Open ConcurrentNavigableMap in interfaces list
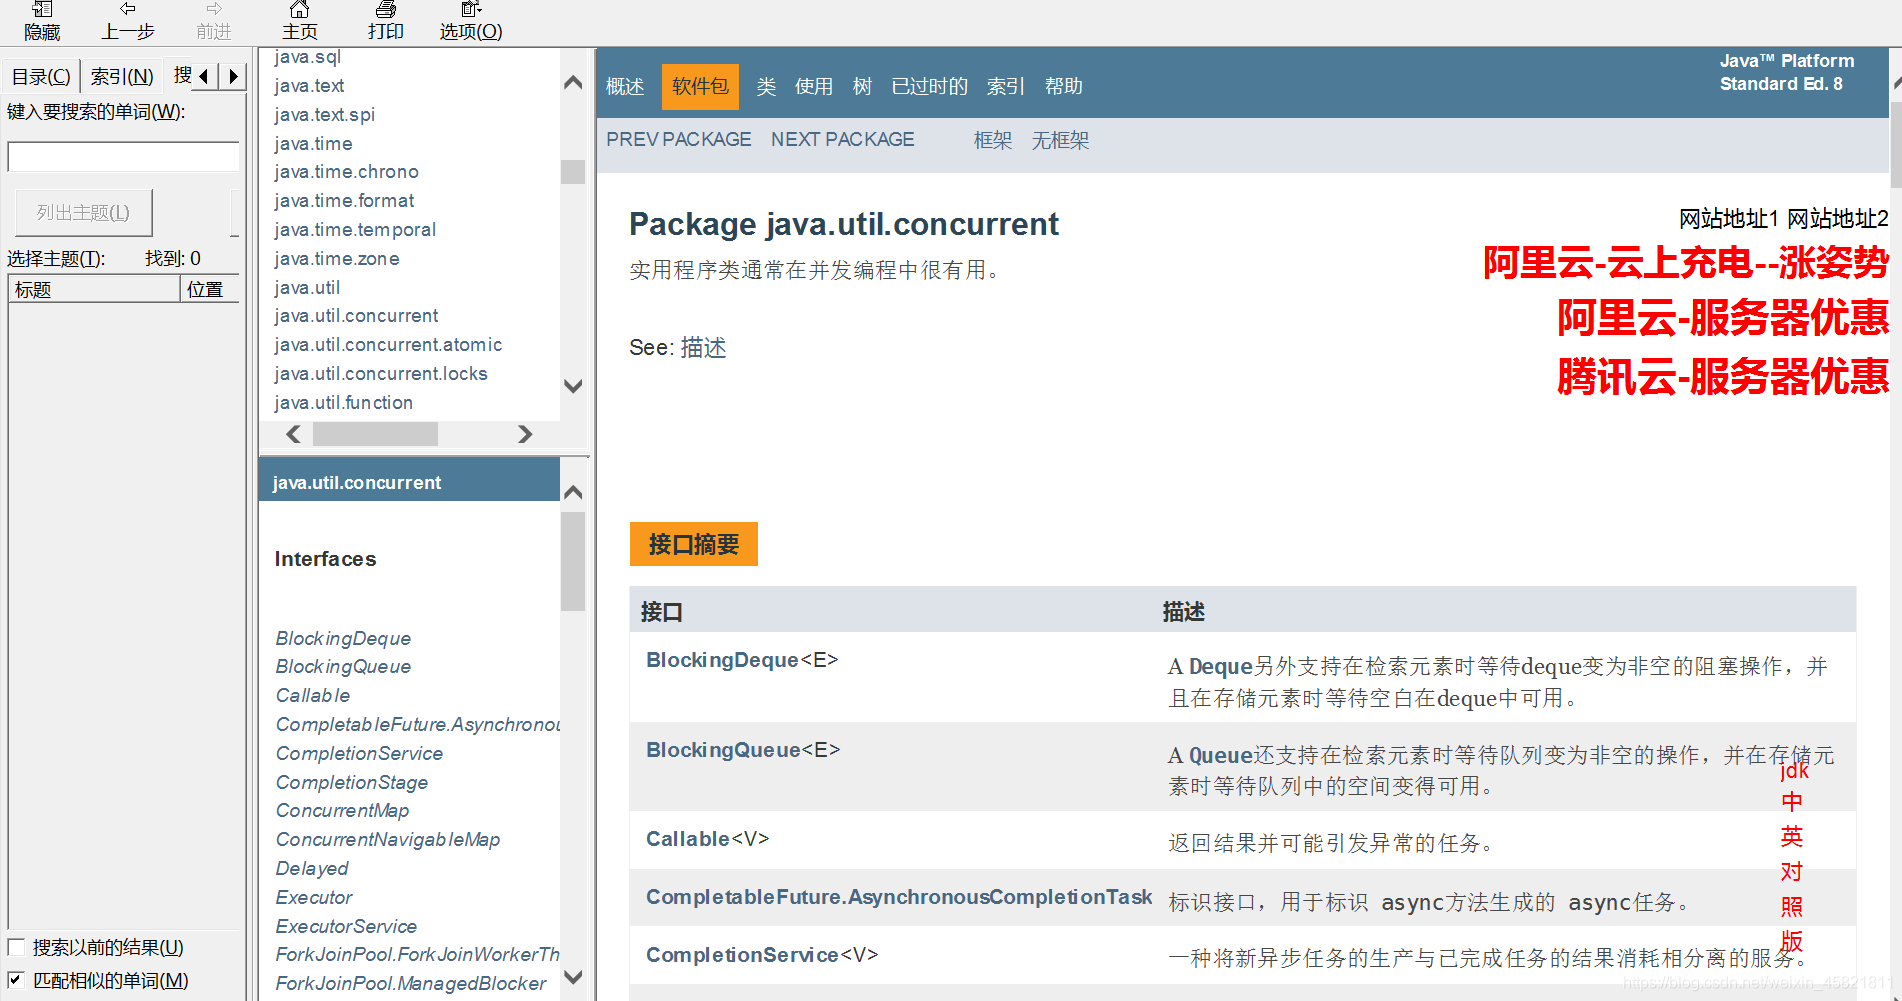The image size is (1902, 1001). [388, 839]
